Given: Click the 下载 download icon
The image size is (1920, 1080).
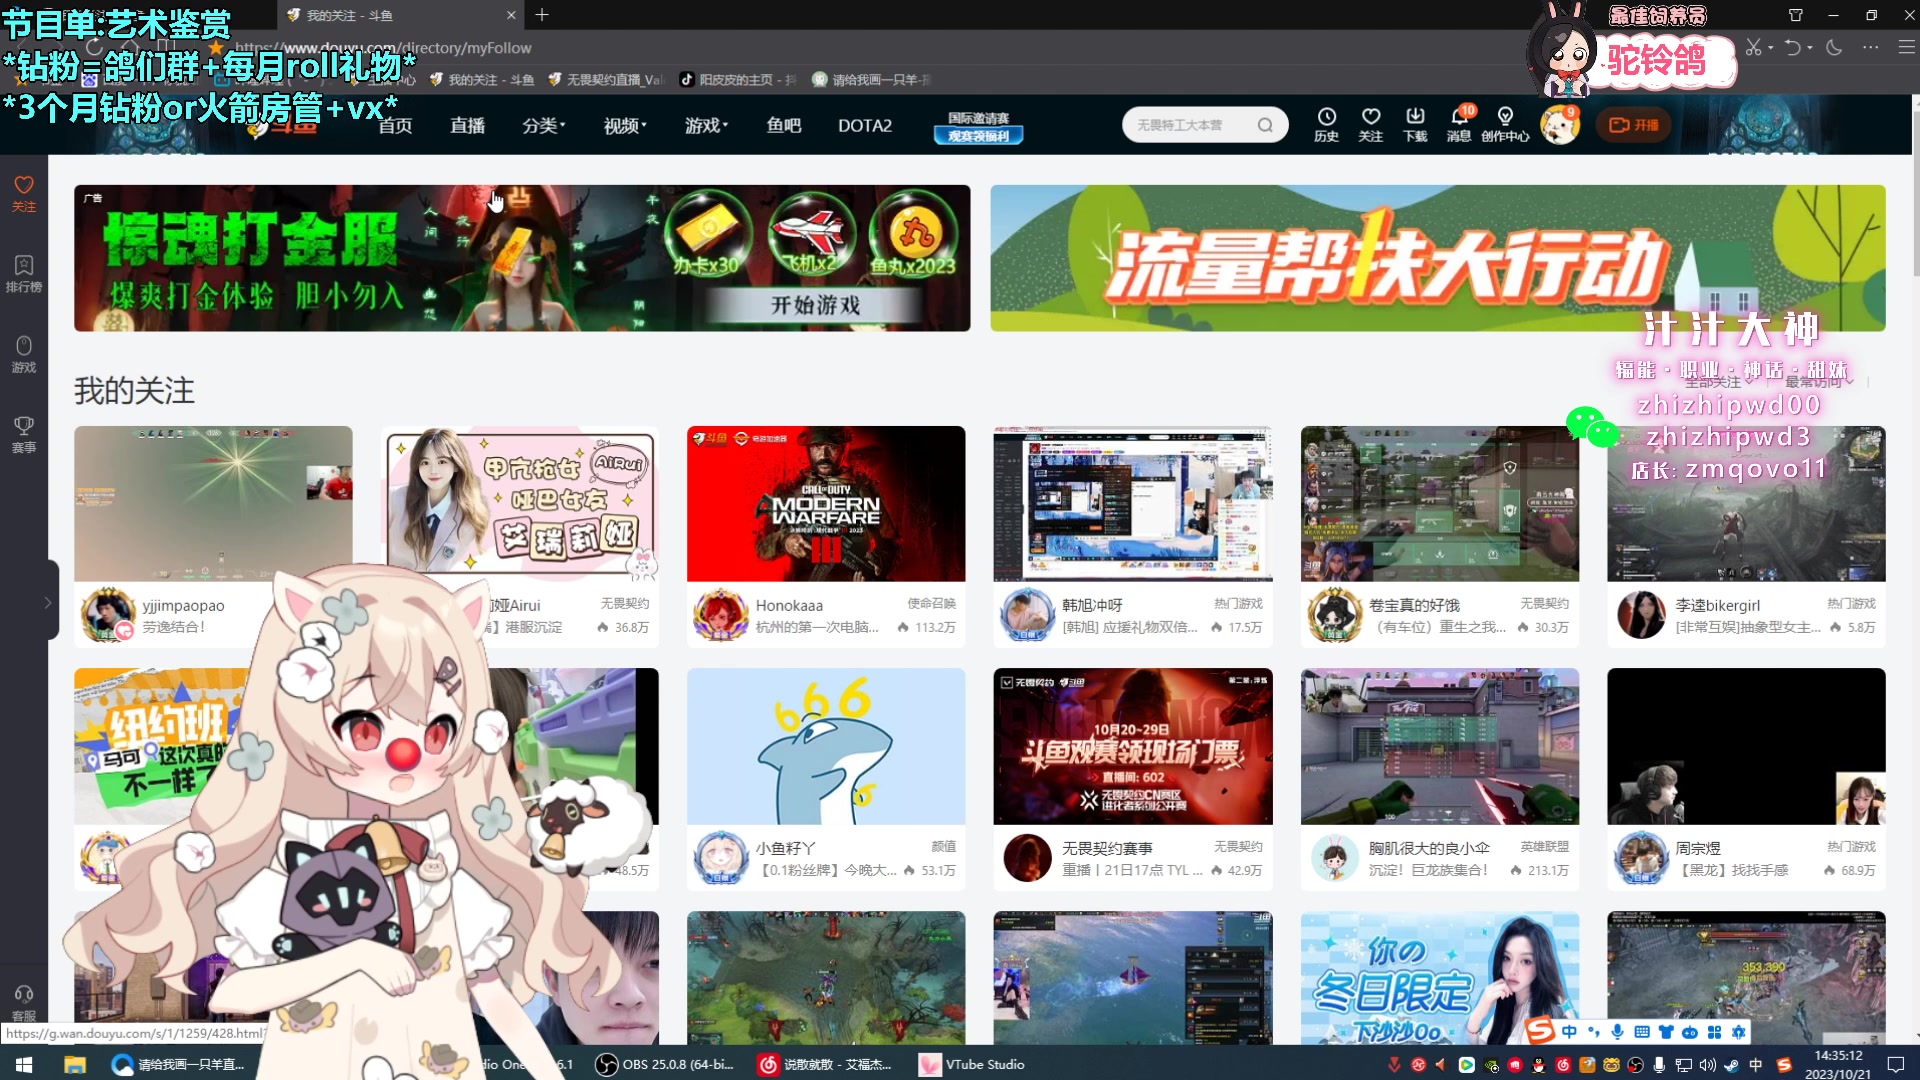Looking at the screenshot, I should 1415,125.
